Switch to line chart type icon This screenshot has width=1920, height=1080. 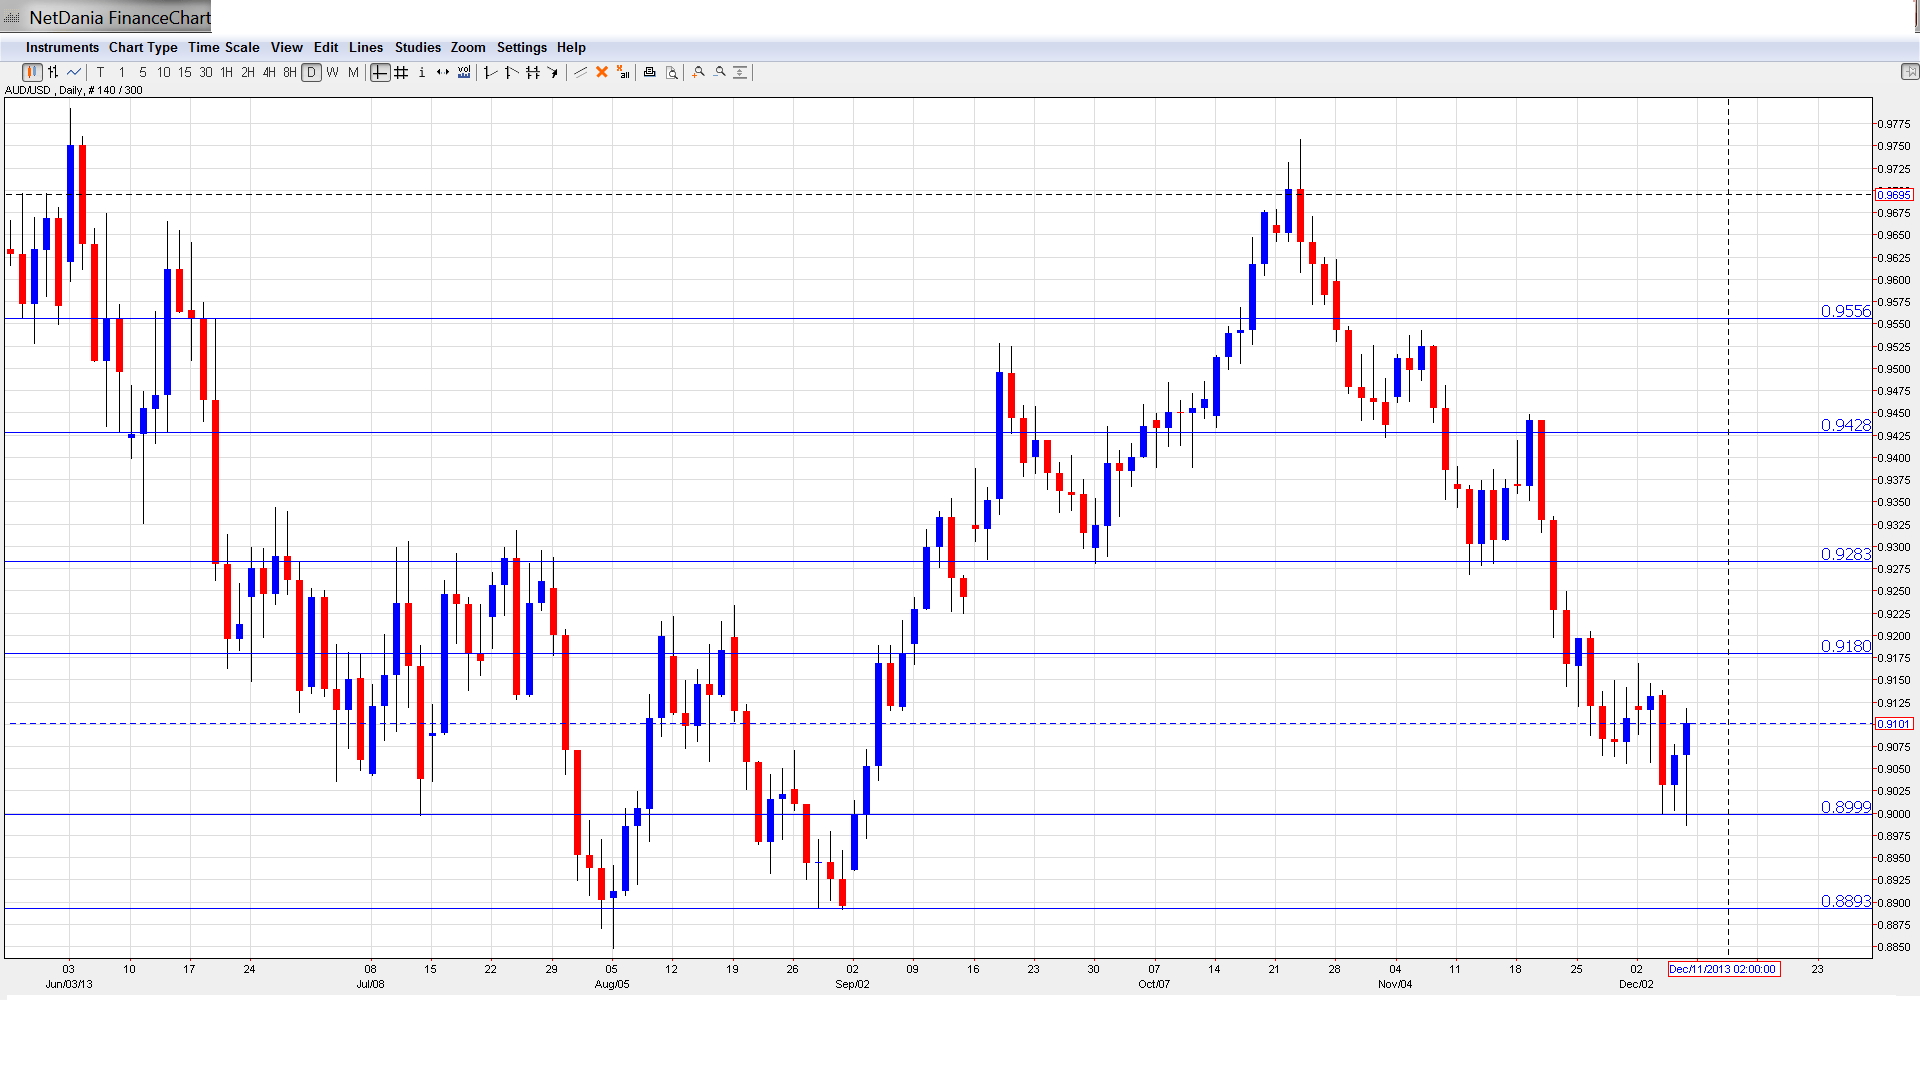[x=74, y=72]
